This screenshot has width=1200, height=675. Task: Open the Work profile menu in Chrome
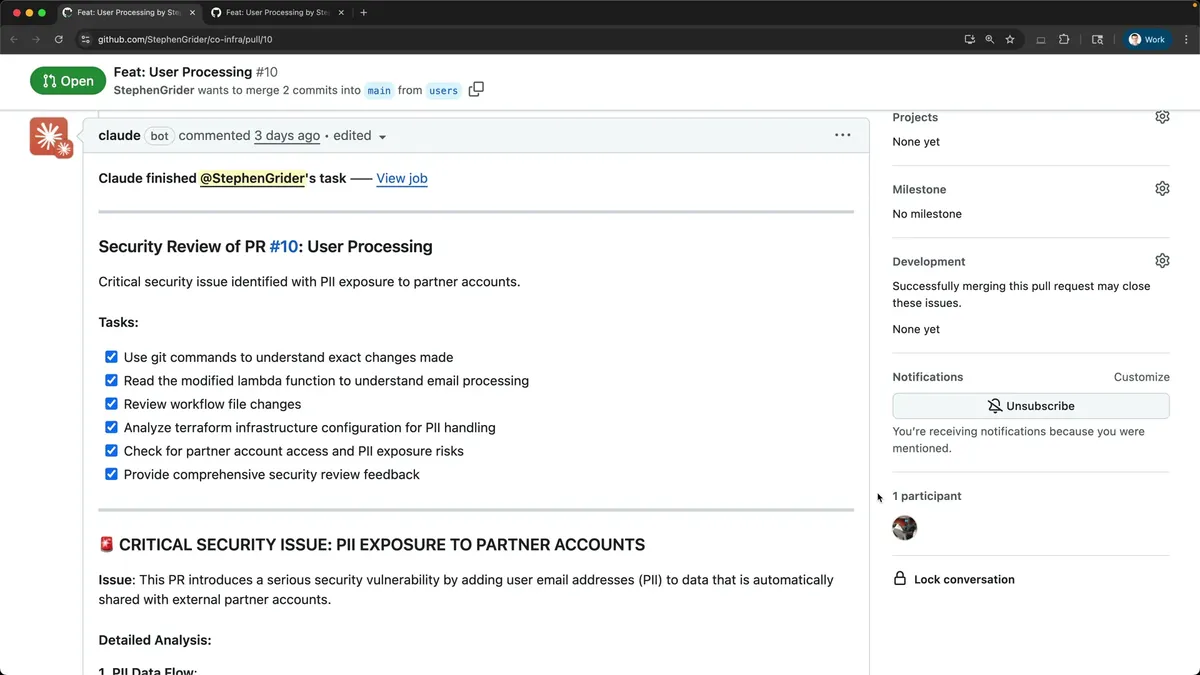[1147, 40]
